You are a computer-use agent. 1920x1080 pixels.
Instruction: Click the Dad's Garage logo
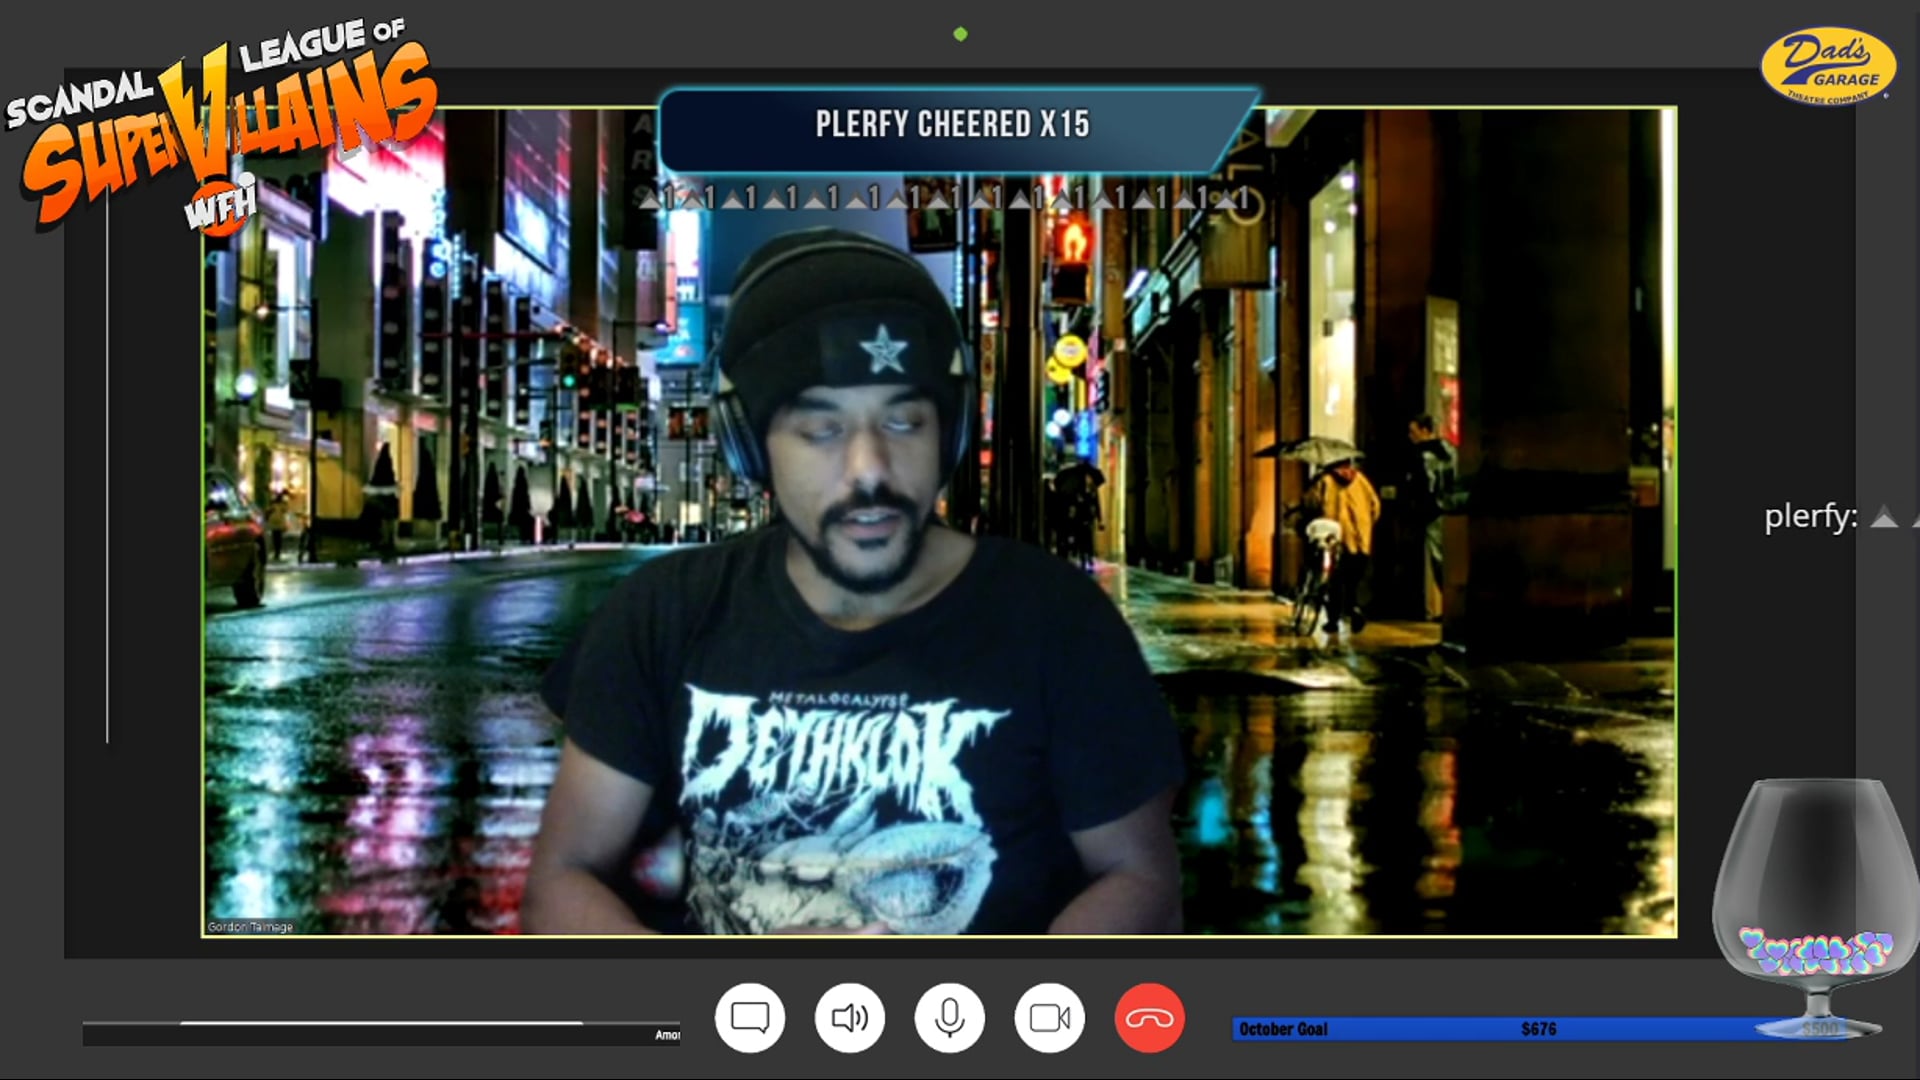click(x=1827, y=66)
